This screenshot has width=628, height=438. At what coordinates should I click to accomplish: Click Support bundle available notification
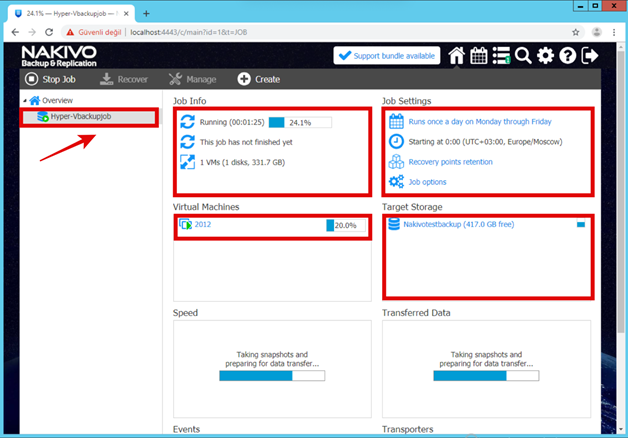tap(386, 56)
